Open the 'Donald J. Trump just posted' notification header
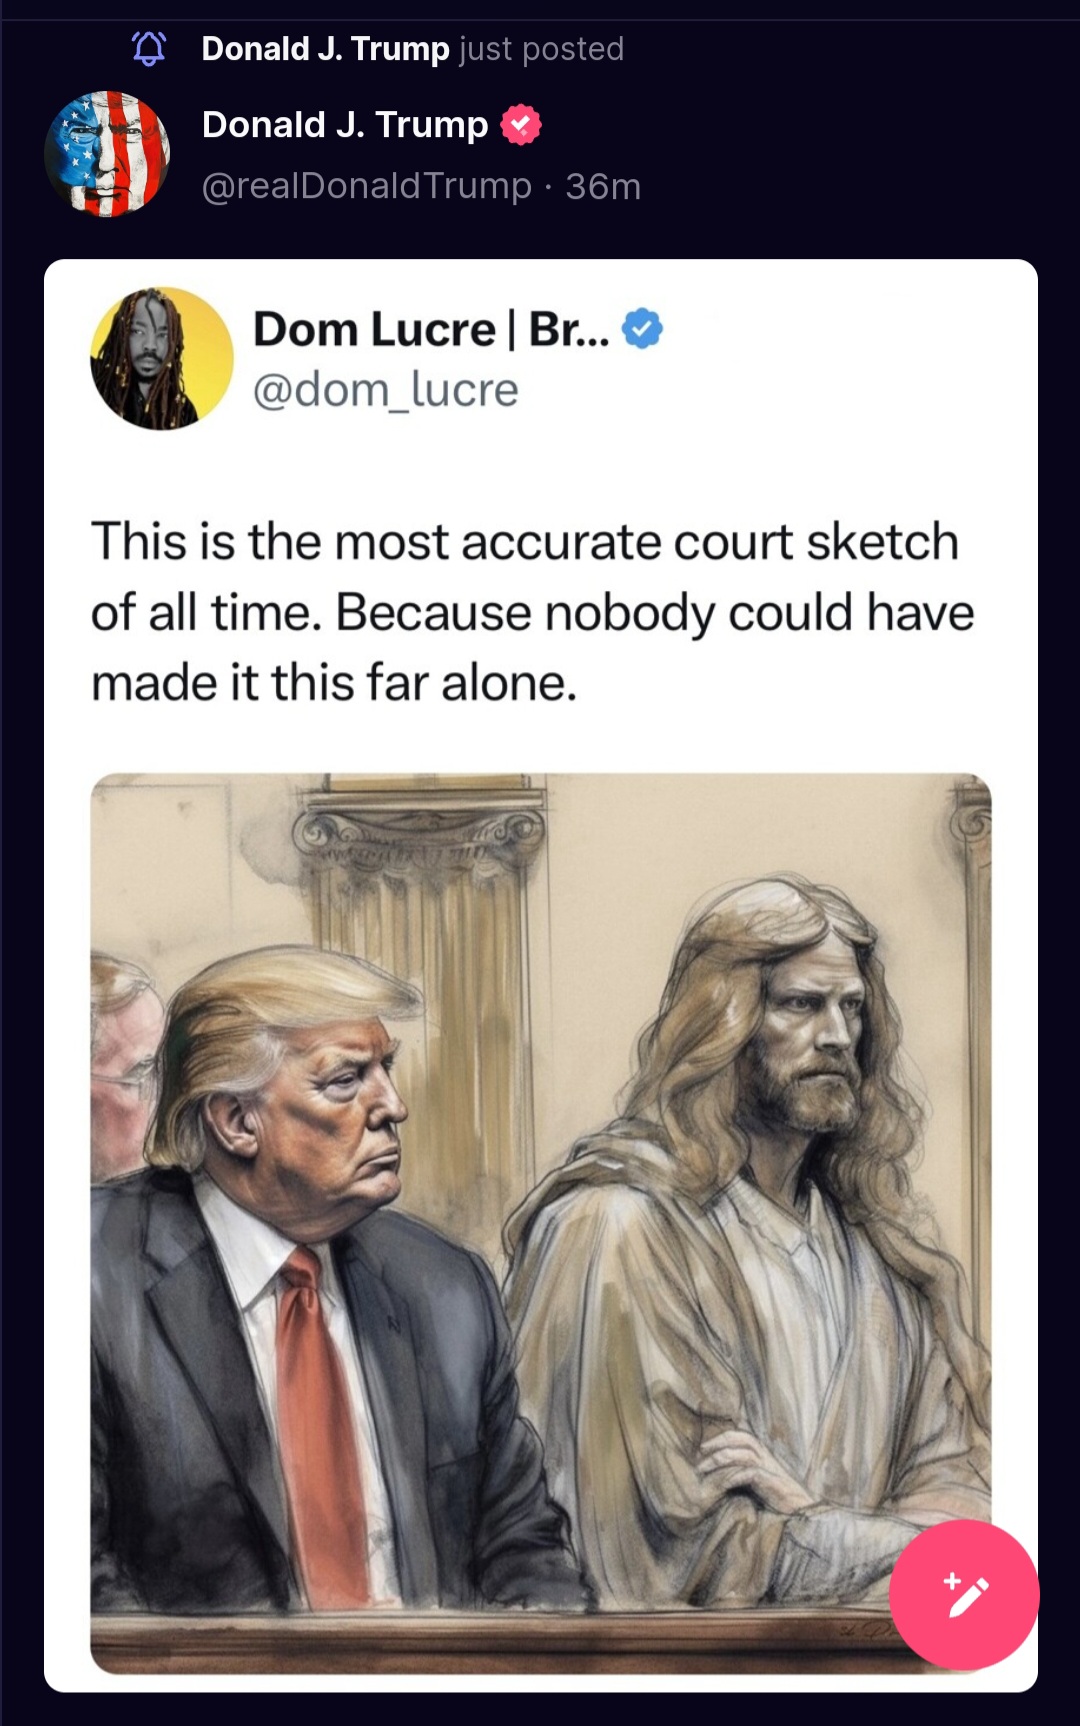1080x1726 pixels. pyautogui.click(x=412, y=48)
